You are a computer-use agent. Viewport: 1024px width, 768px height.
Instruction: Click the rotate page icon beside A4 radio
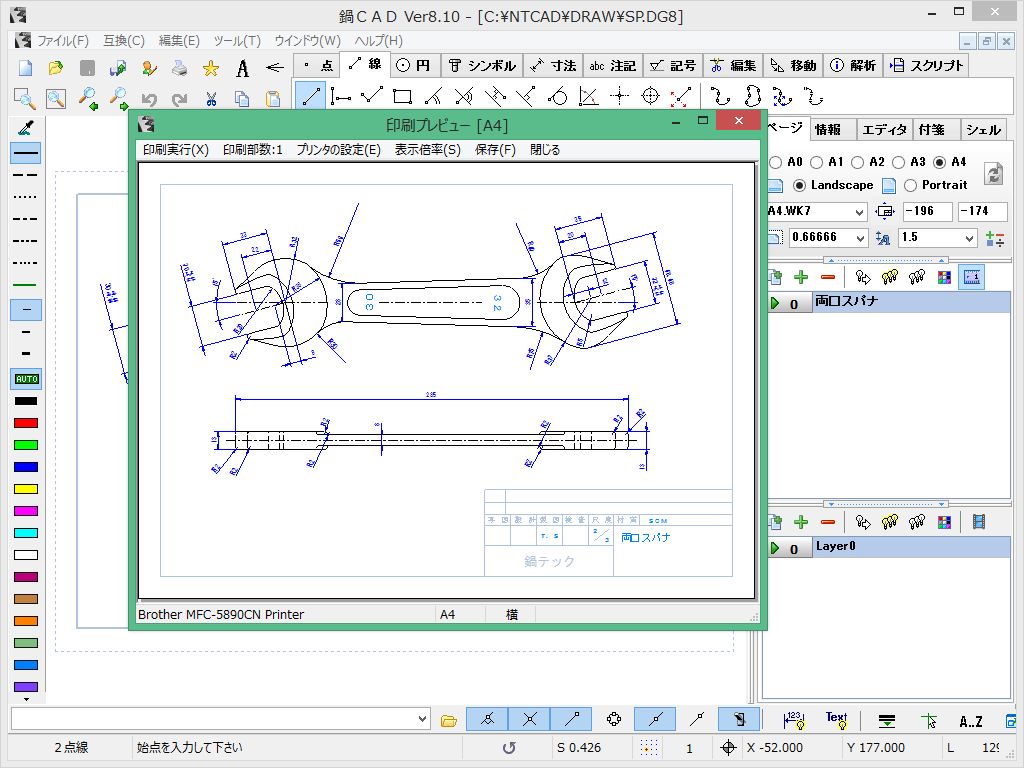tap(993, 173)
